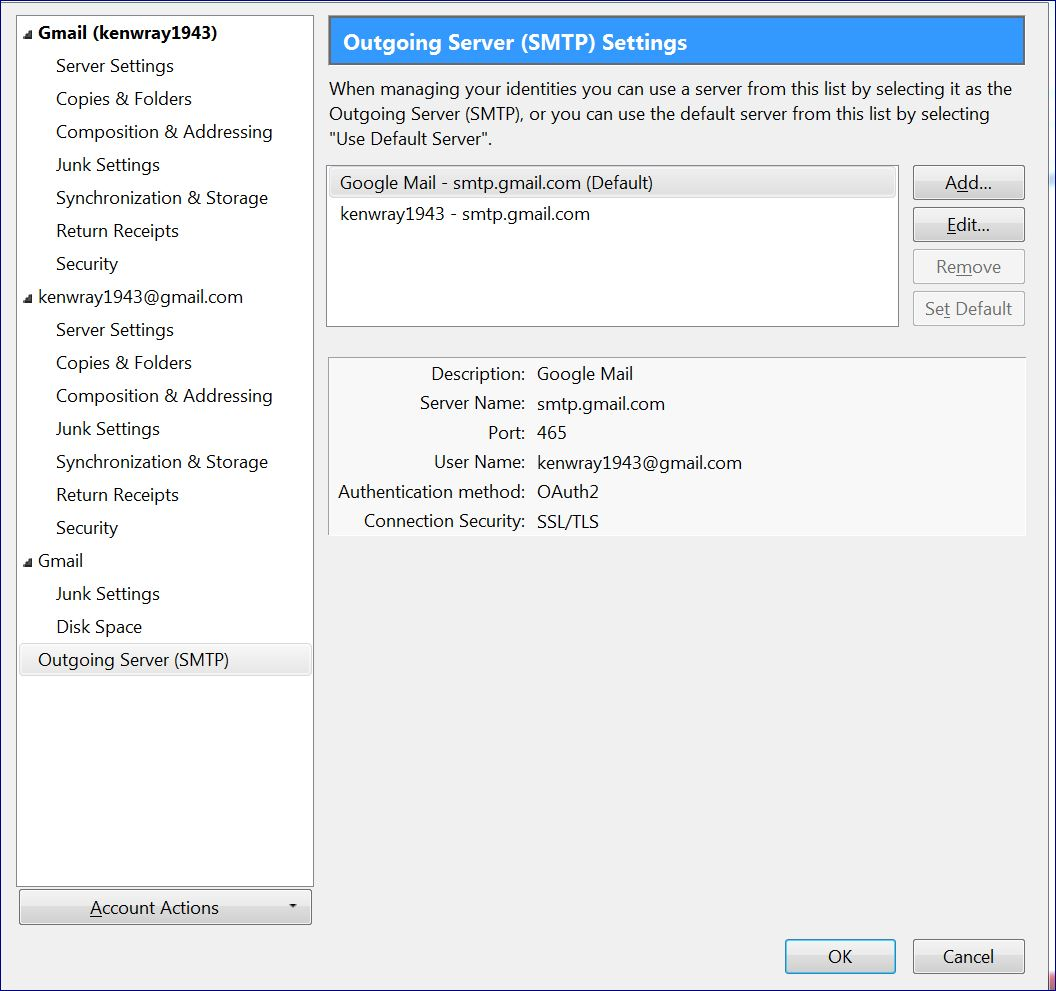Select Outgoing Server (SMTP) in sidebar
1056x991 pixels.
[x=134, y=660]
